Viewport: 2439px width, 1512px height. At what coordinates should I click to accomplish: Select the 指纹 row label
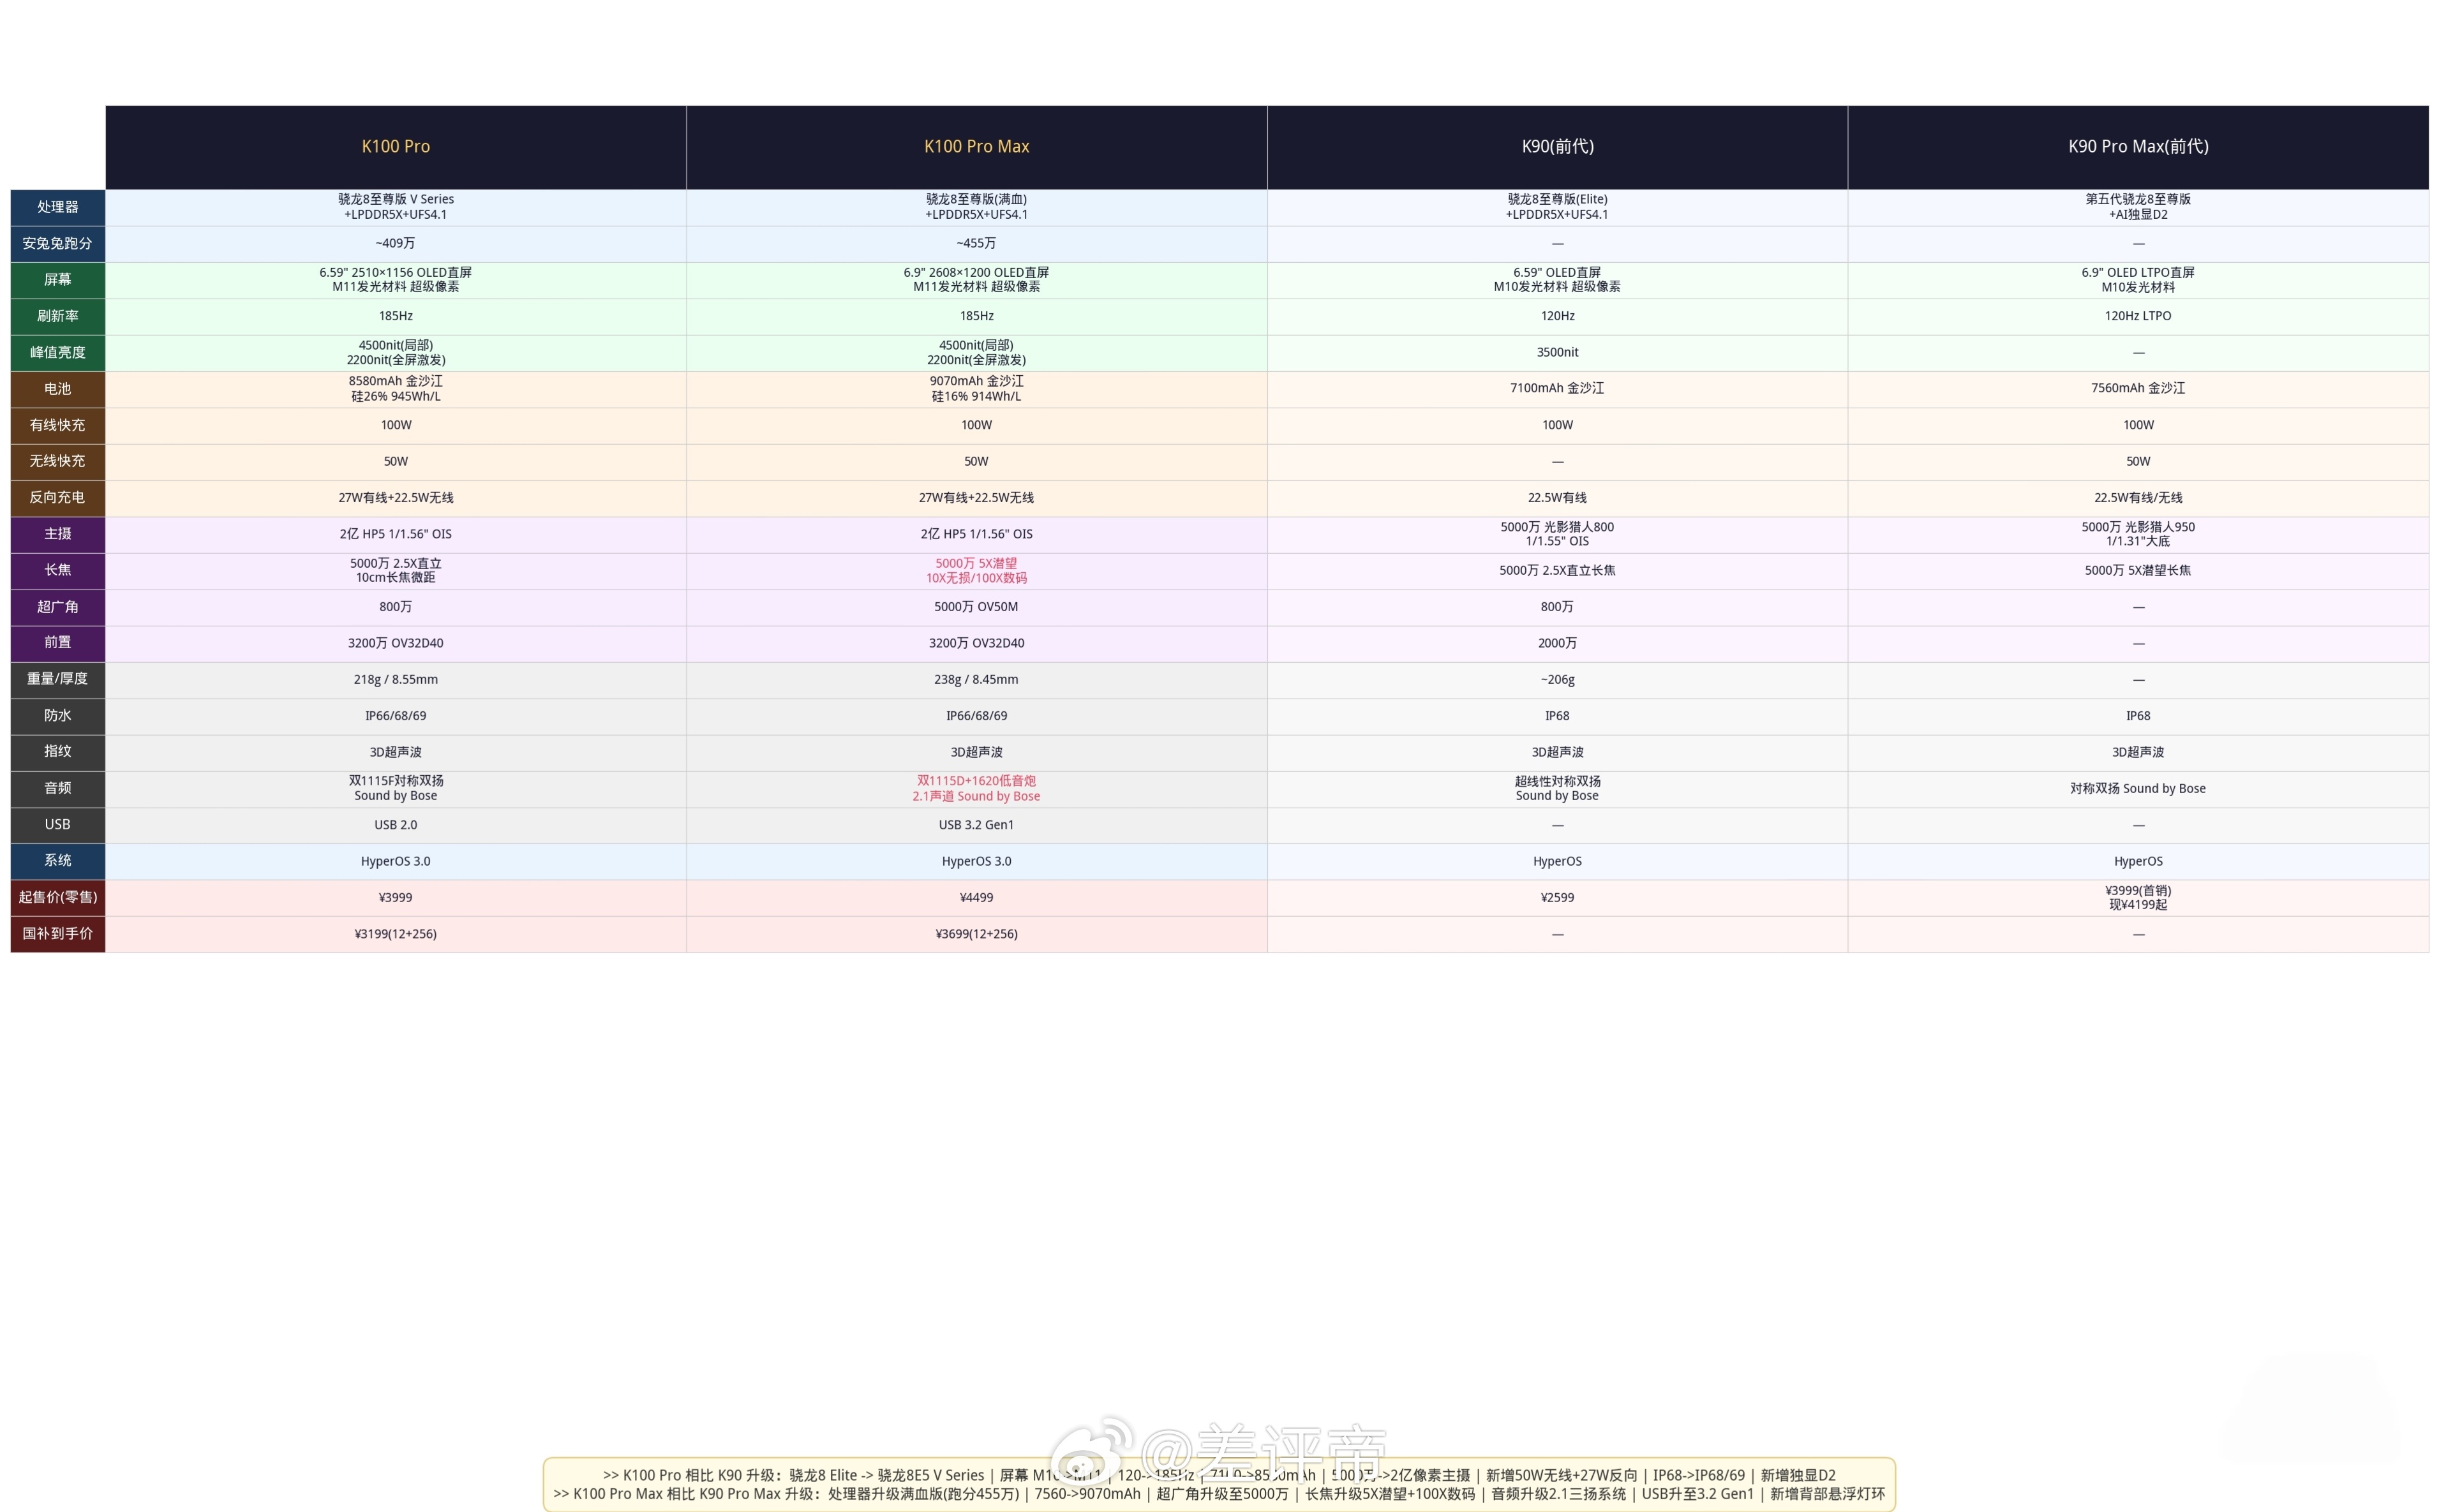58,752
